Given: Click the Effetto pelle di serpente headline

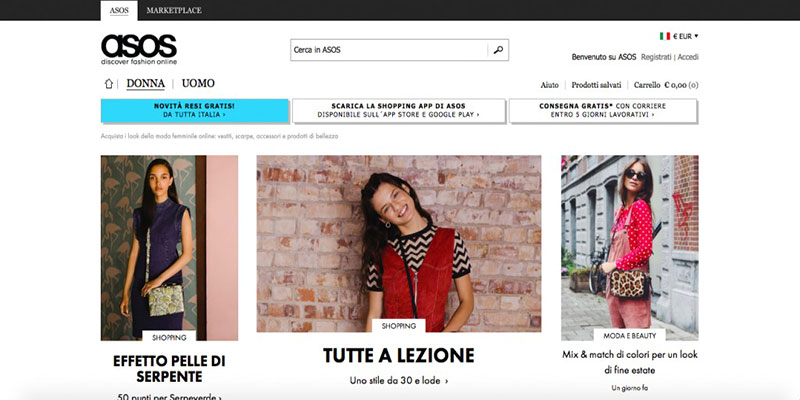Looking at the screenshot, I should [169, 369].
